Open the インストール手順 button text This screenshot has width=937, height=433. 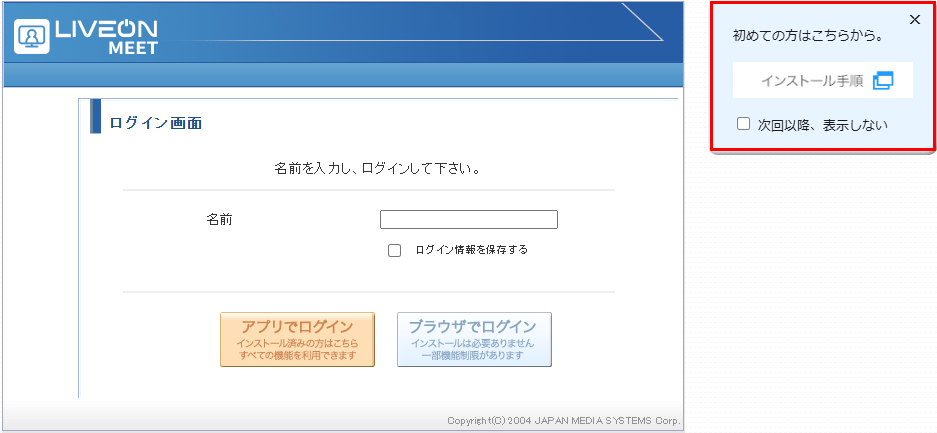tap(812, 81)
